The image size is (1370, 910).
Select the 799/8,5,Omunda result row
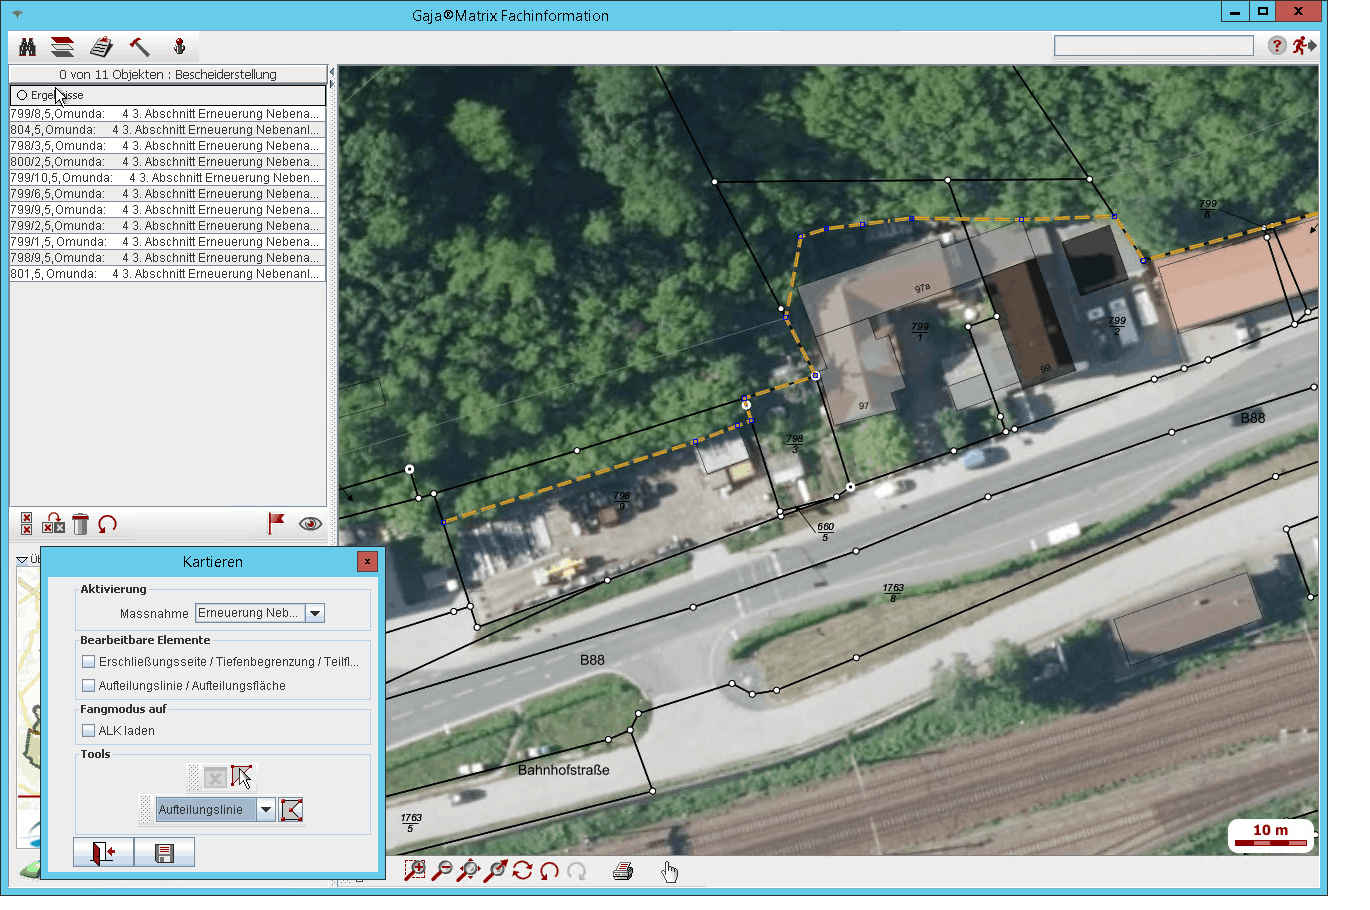pyautogui.click(x=166, y=114)
